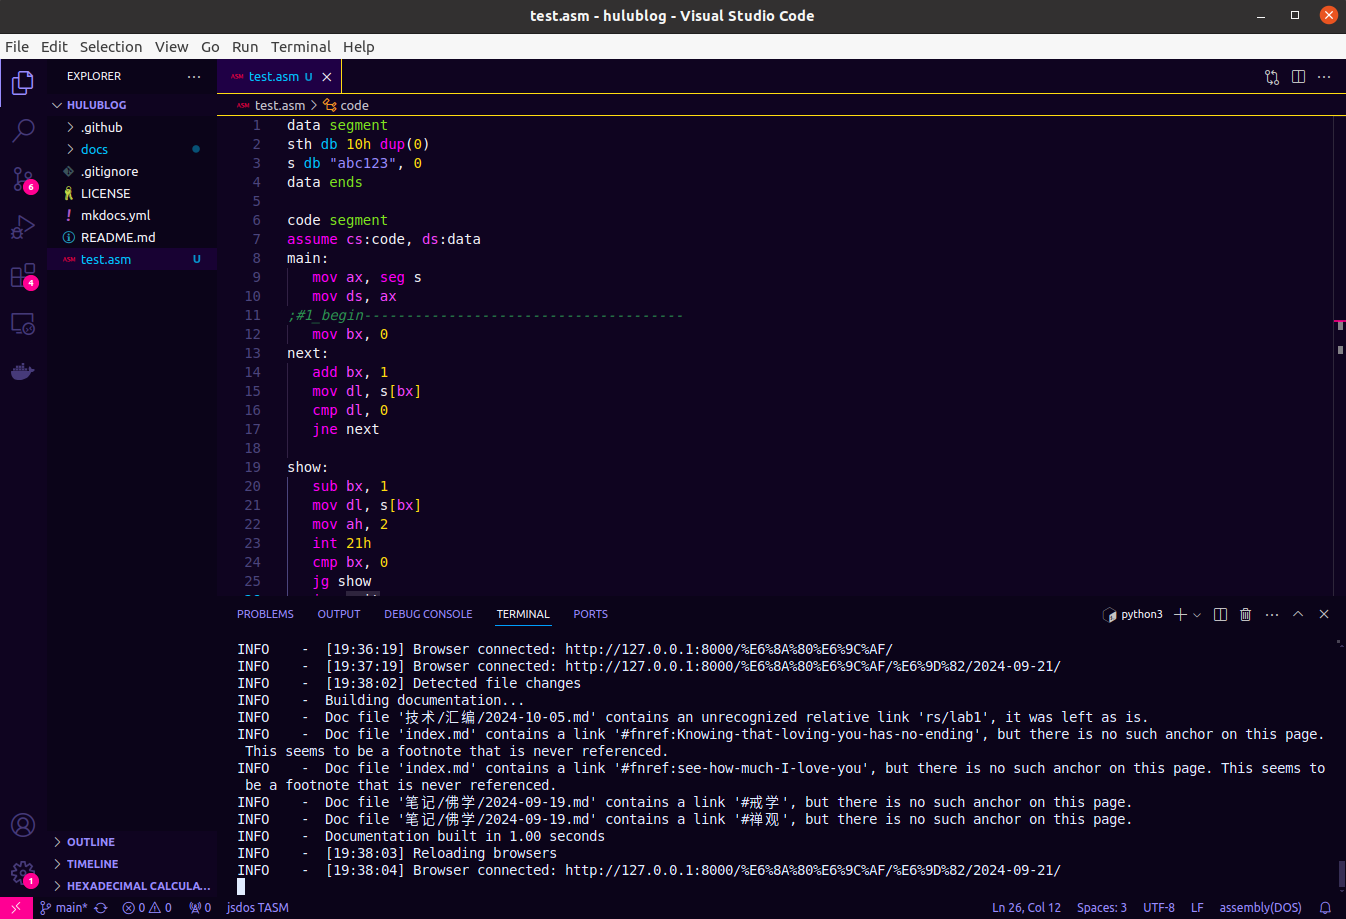Expand the HEXADECIMAL CALCULA... section

(132, 886)
